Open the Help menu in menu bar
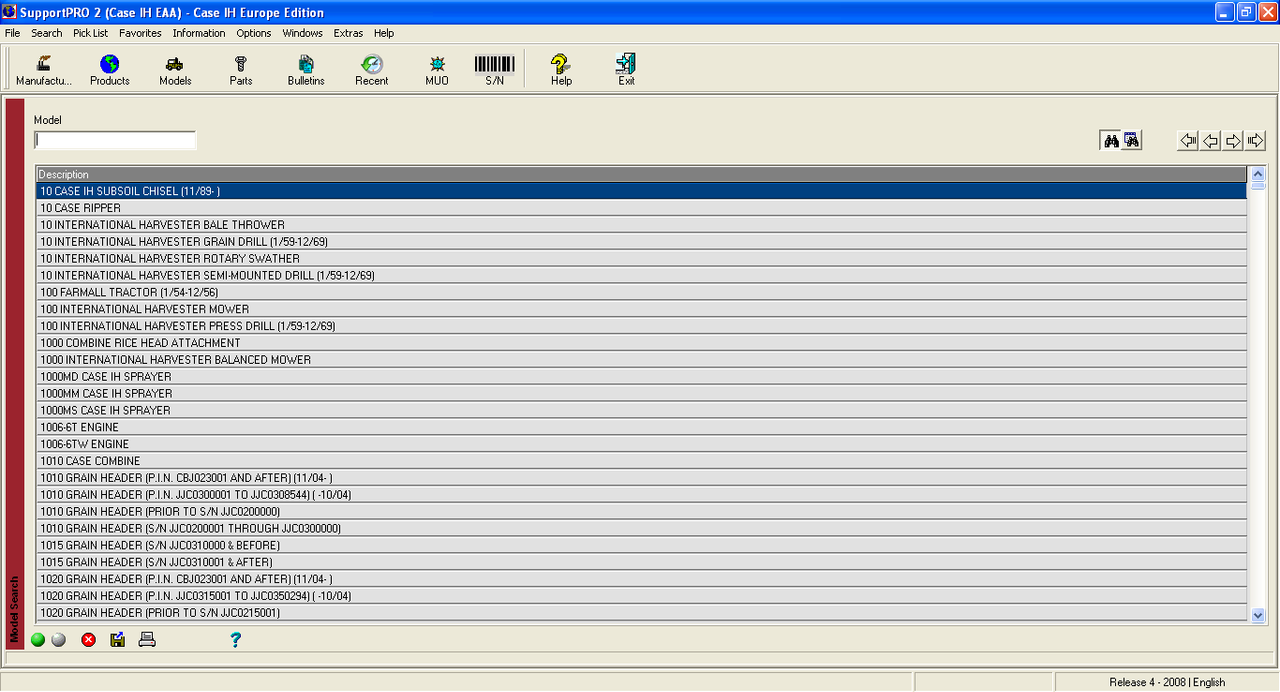The height and width of the screenshot is (692, 1280). [384, 33]
